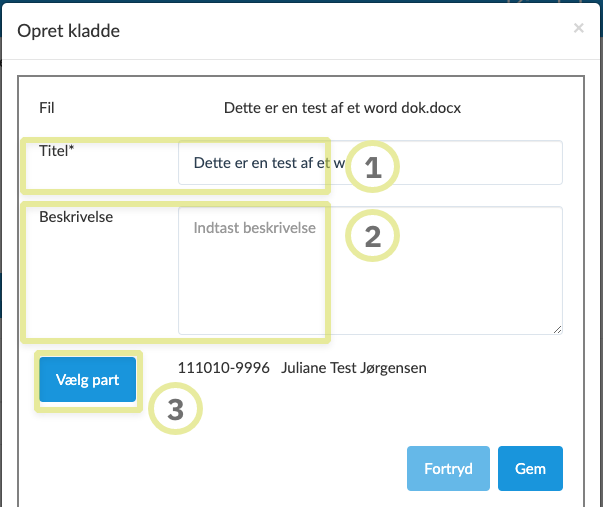The image size is (605, 507).
Task: Save the draft with Gem
Action: pyautogui.click(x=530, y=467)
